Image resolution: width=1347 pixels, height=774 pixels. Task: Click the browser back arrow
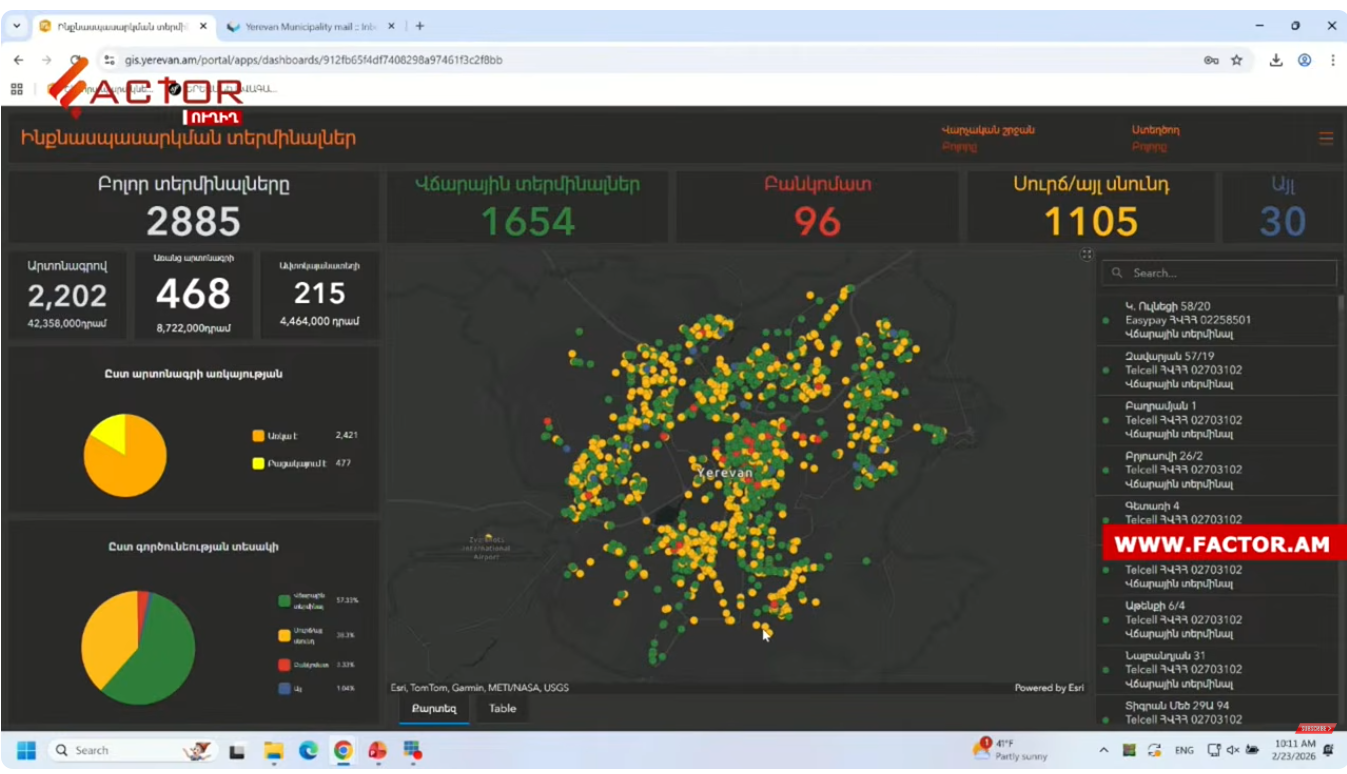(18, 60)
